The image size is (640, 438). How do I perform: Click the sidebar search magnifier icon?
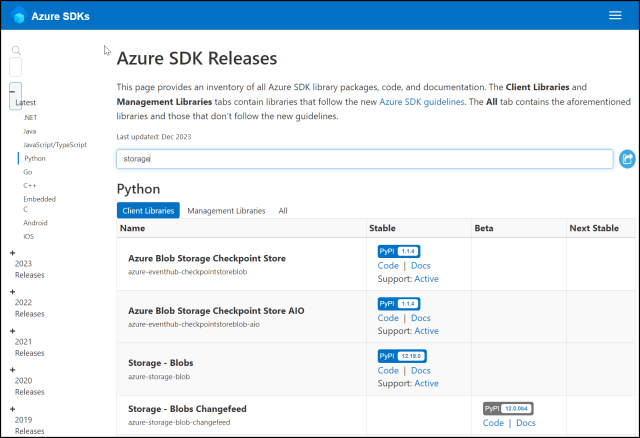pos(16,50)
